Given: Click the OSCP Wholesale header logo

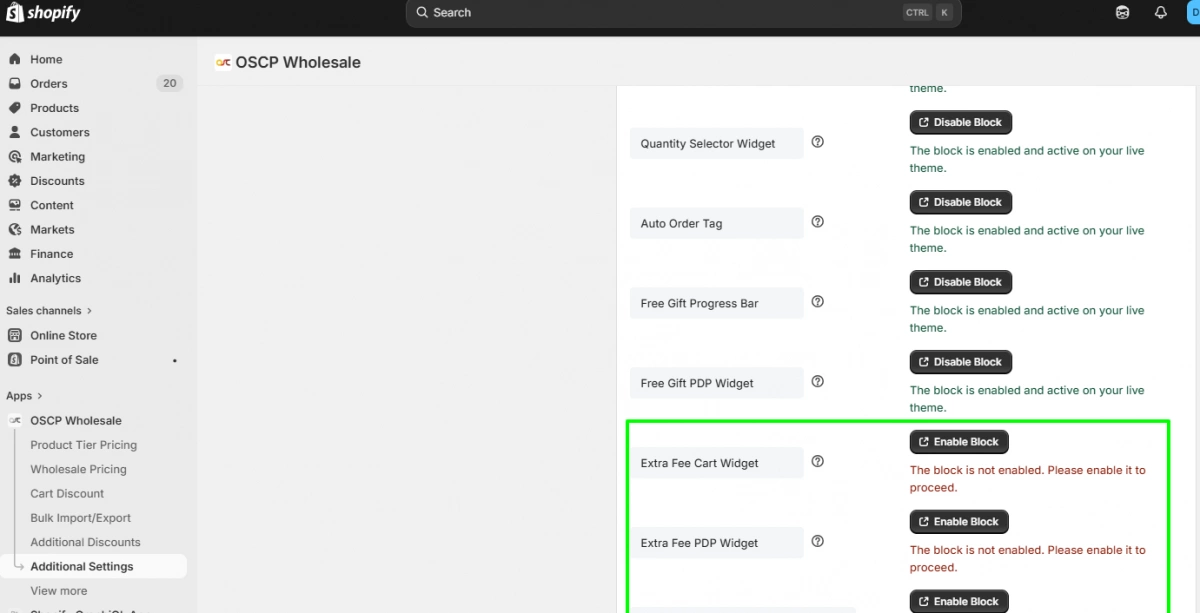Looking at the screenshot, I should click(223, 62).
